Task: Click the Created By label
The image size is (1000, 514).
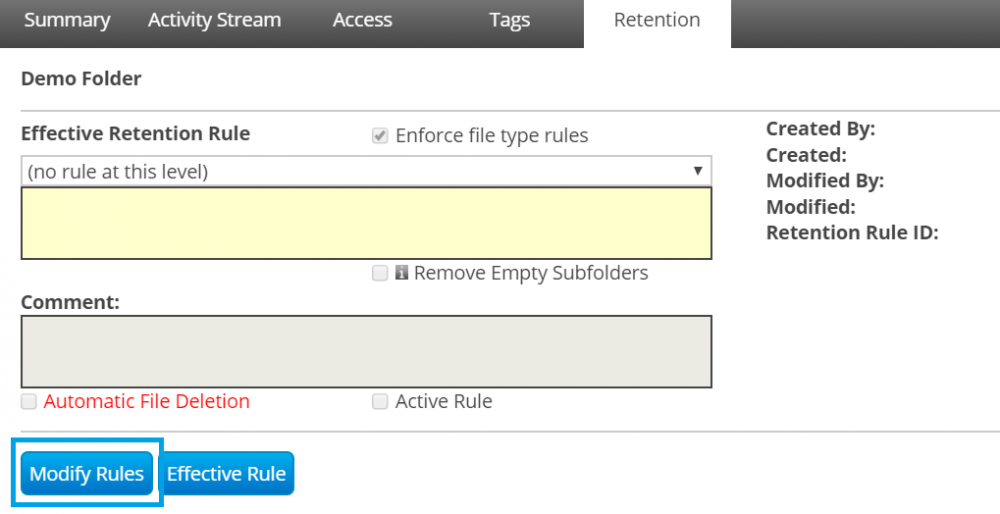Action: 820,129
